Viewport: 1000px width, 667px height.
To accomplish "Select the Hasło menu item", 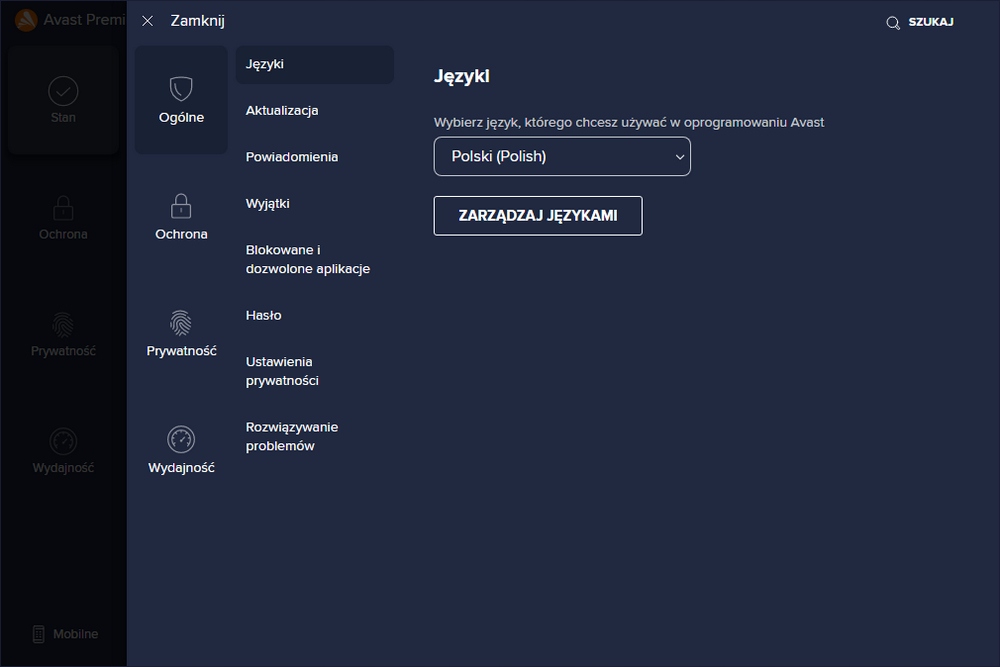I will [x=264, y=315].
